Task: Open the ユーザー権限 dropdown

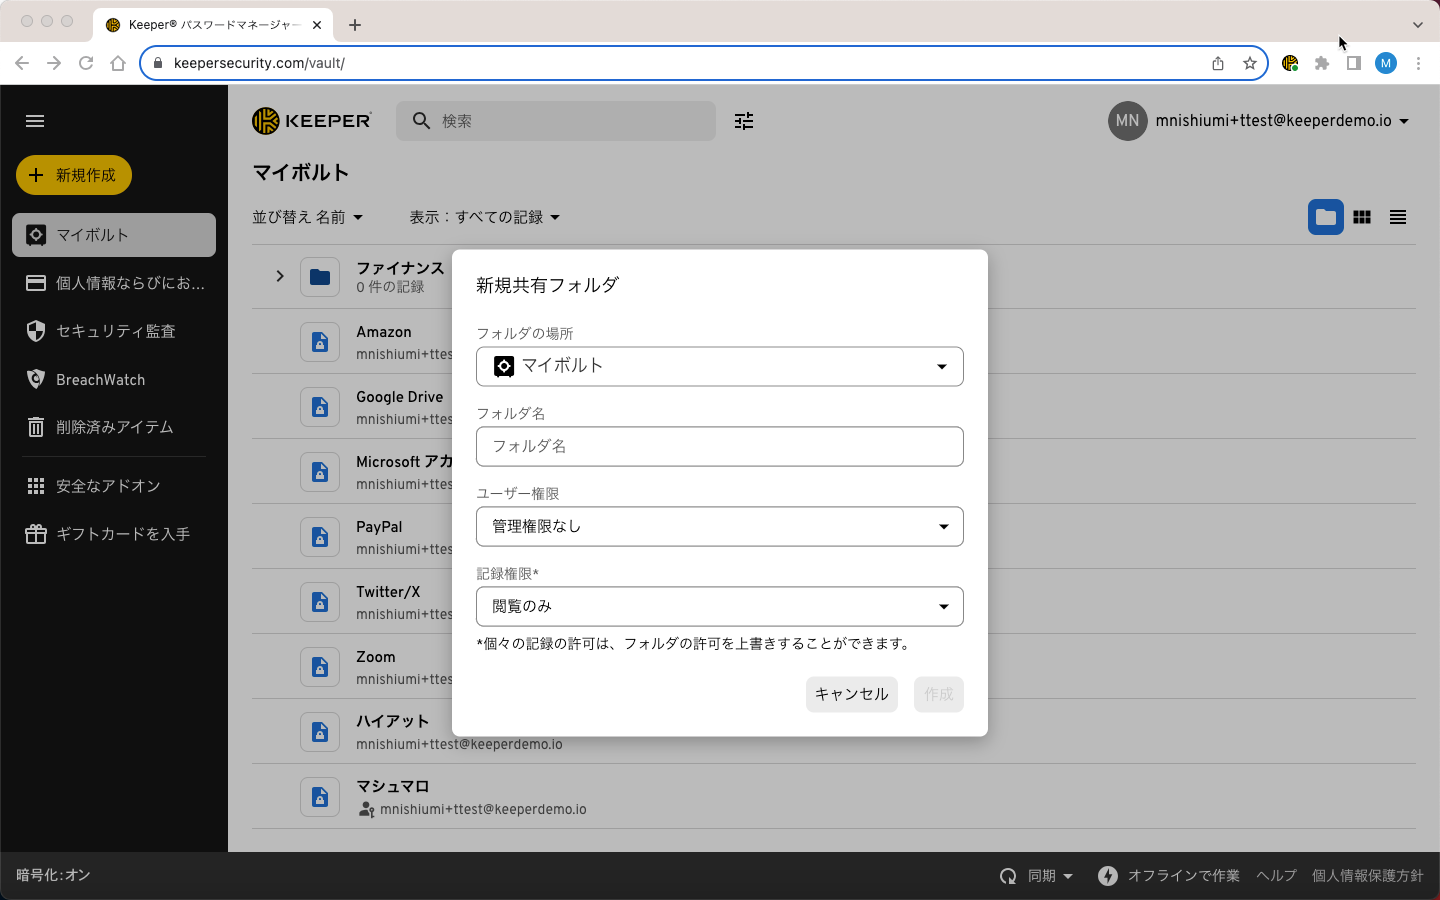Action: point(719,527)
